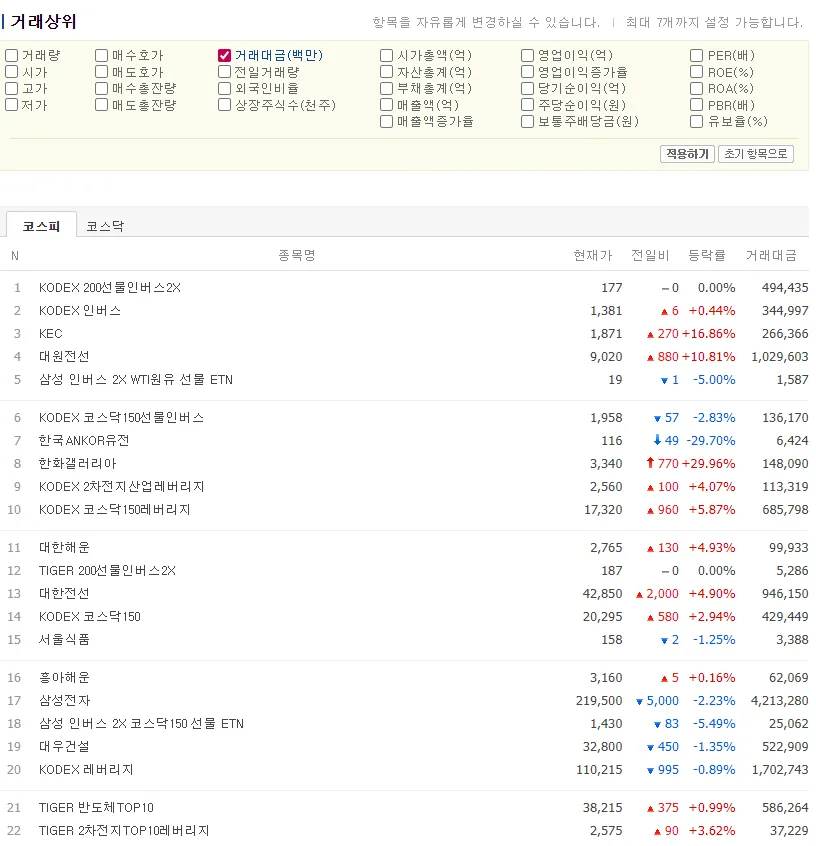
Task: Check the PBR(배) checkbox
Action: tap(697, 105)
